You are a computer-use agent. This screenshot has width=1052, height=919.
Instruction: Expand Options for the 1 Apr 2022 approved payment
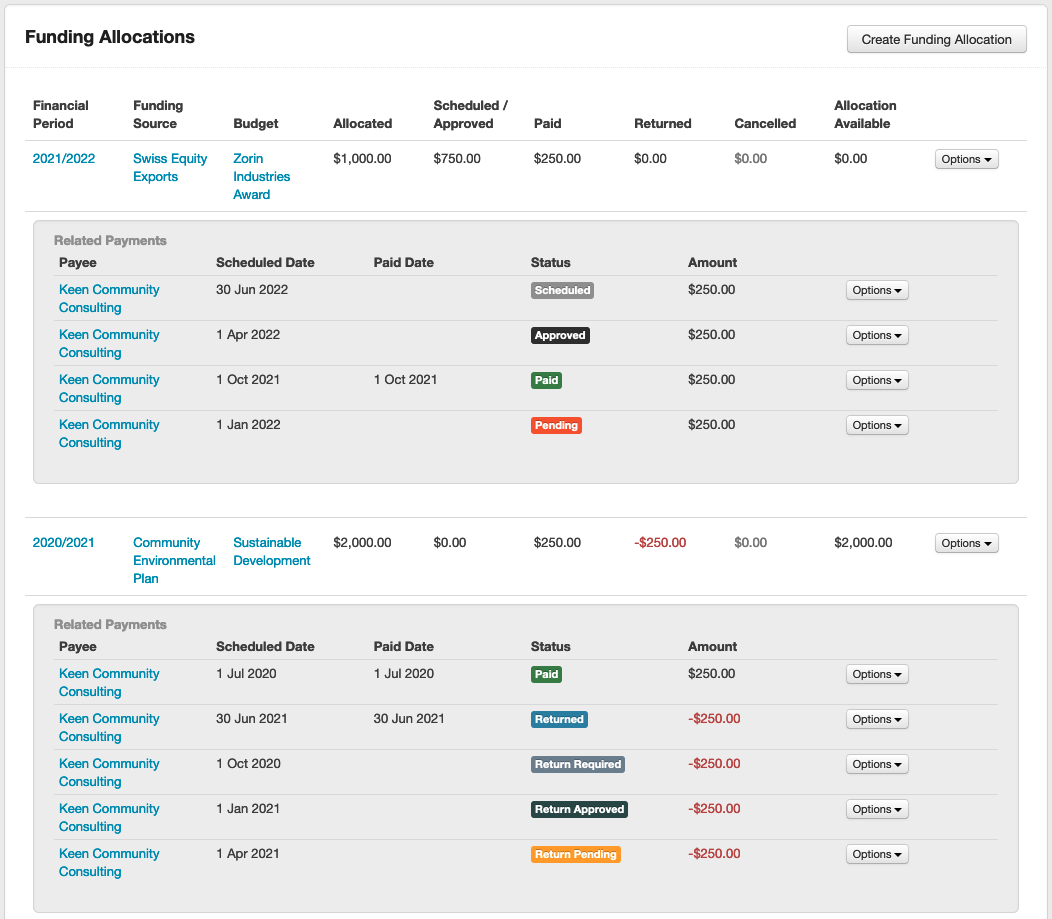click(x=877, y=335)
